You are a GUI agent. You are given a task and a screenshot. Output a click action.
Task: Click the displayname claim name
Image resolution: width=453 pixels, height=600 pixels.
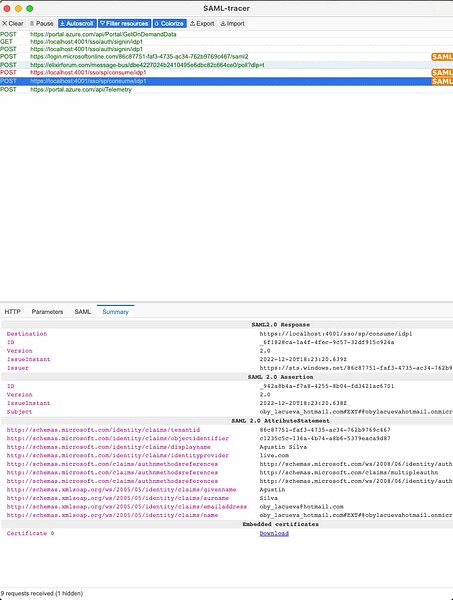(x=109, y=447)
